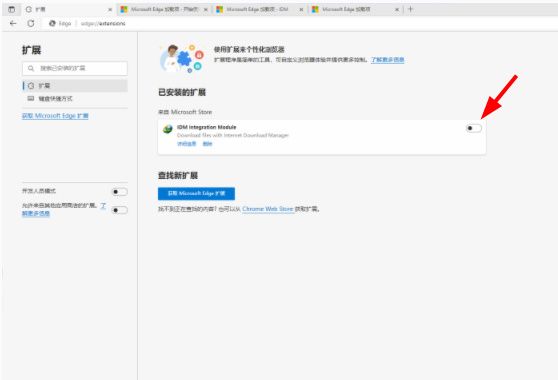Click the edge://extensions address bar
Screen dimensions: 558x380
point(103,23)
